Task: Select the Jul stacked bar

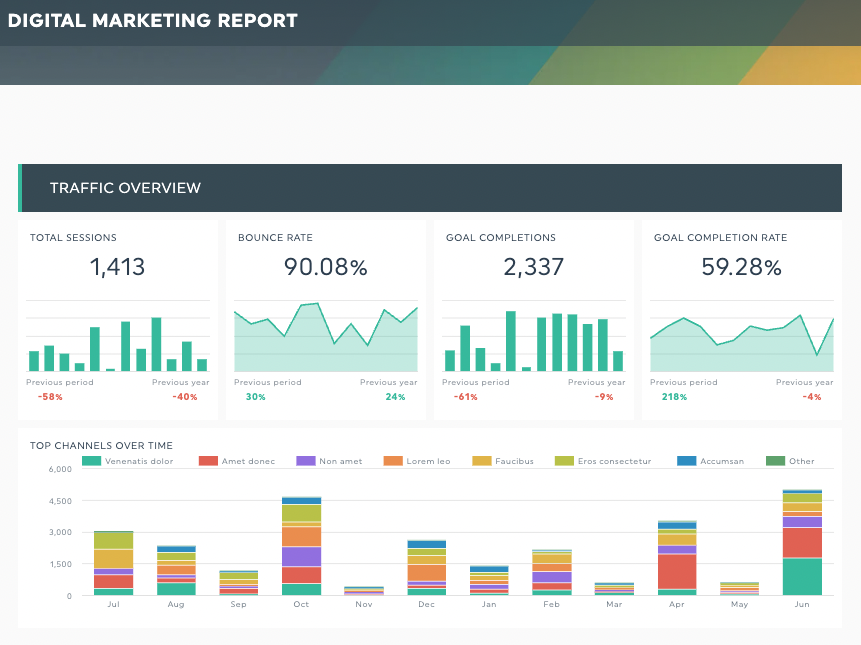Action: [114, 563]
